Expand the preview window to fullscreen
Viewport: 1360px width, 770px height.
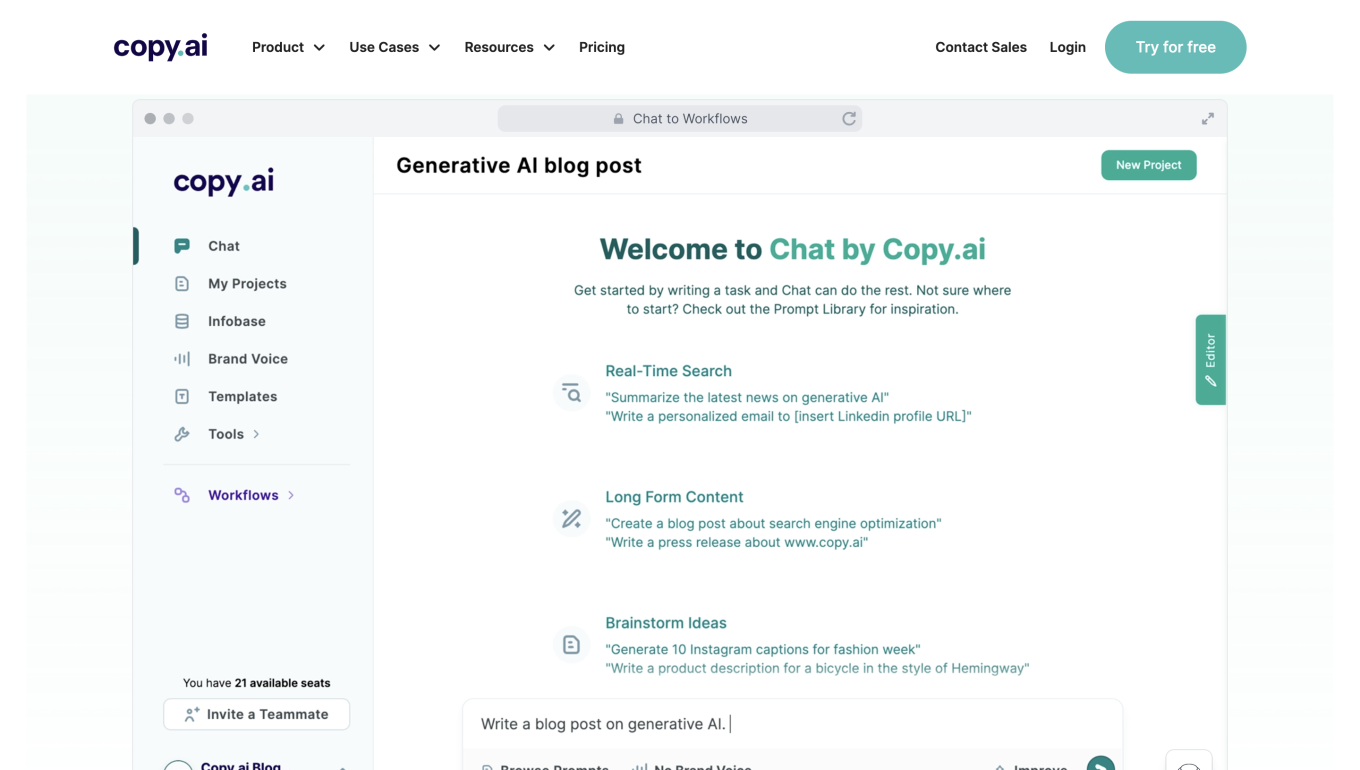pos(1208,119)
